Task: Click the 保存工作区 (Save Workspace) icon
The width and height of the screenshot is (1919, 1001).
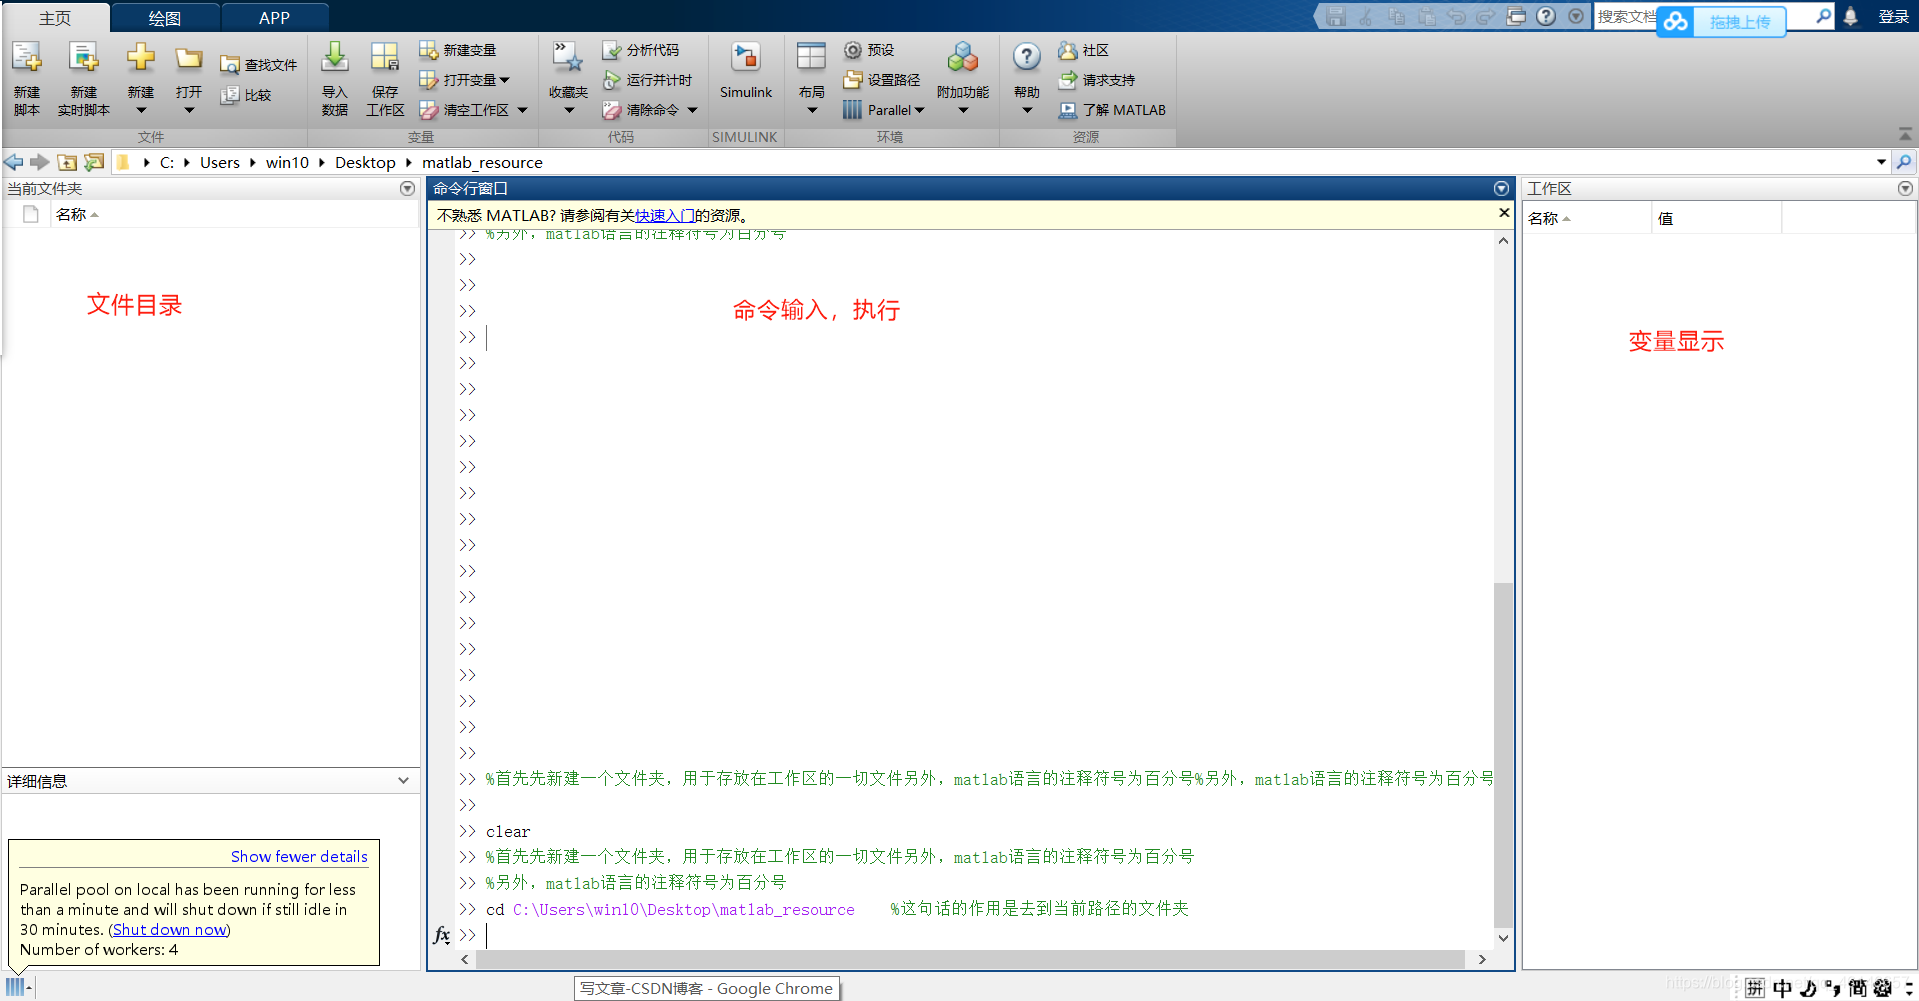Action: click(x=385, y=57)
